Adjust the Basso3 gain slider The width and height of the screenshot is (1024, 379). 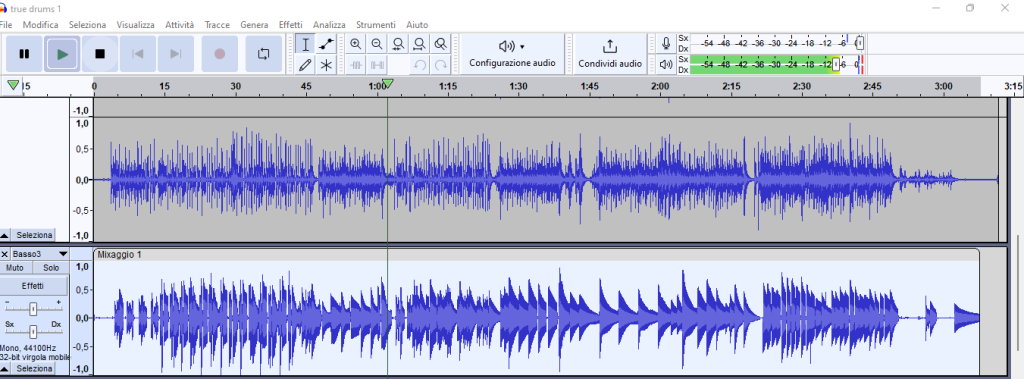(x=33, y=308)
